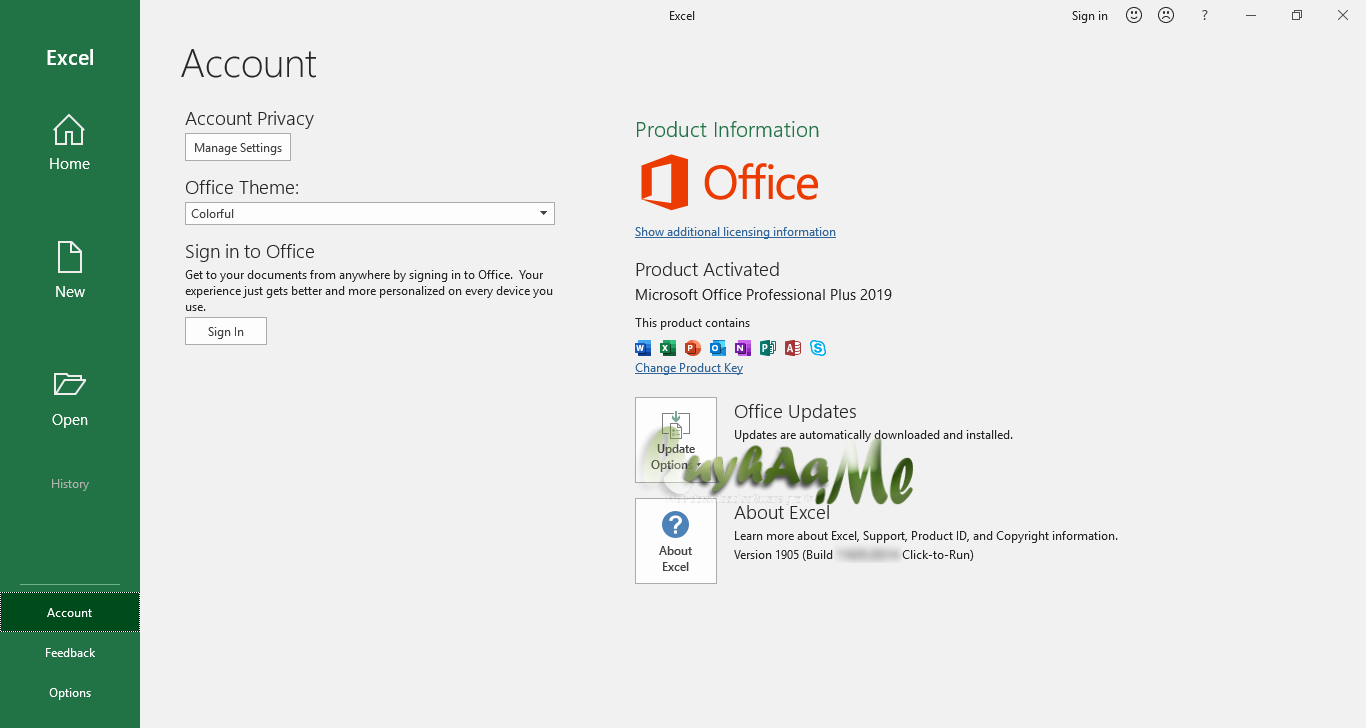Viewport: 1366px width, 728px height.
Task: Select History in the sidebar
Action: pyautogui.click(x=70, y=484)
